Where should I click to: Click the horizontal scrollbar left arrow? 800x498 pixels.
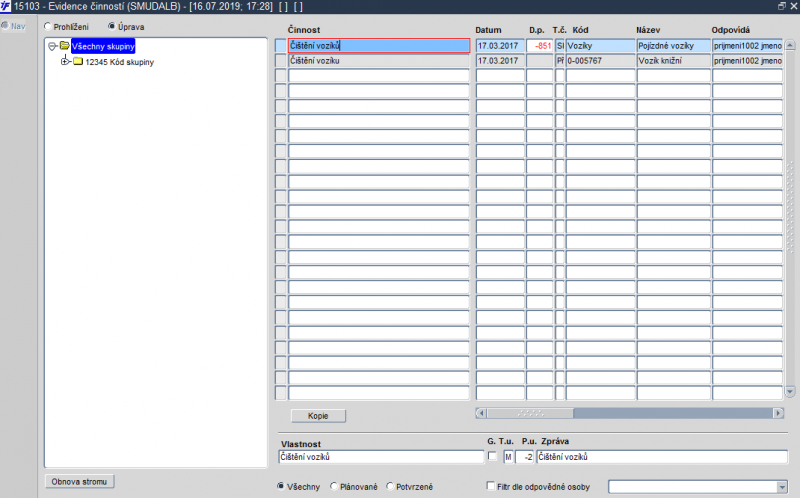click(x=481, y=413)
